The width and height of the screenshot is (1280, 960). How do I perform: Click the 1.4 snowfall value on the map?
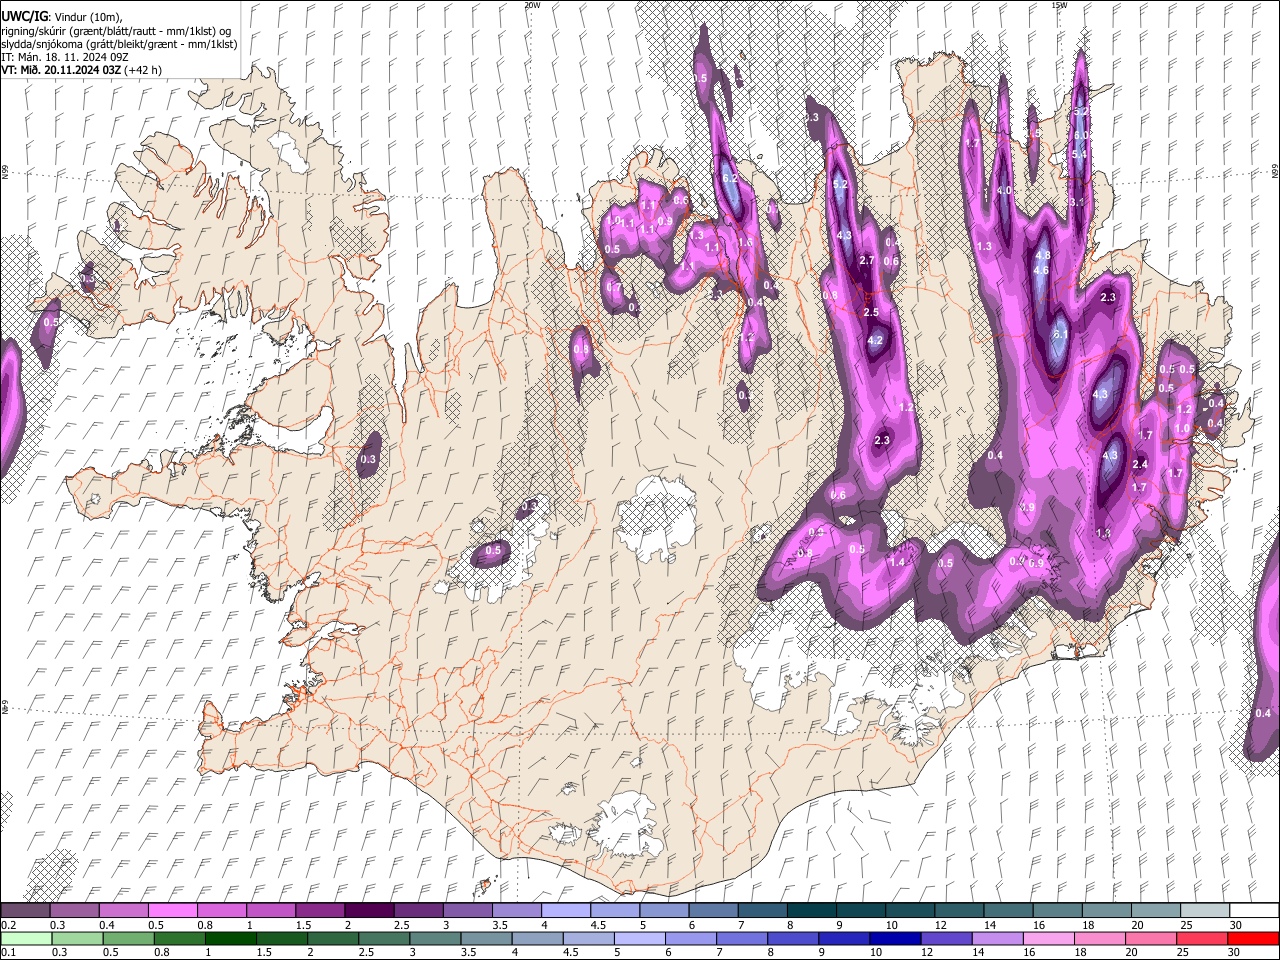(x=897, y=563)
